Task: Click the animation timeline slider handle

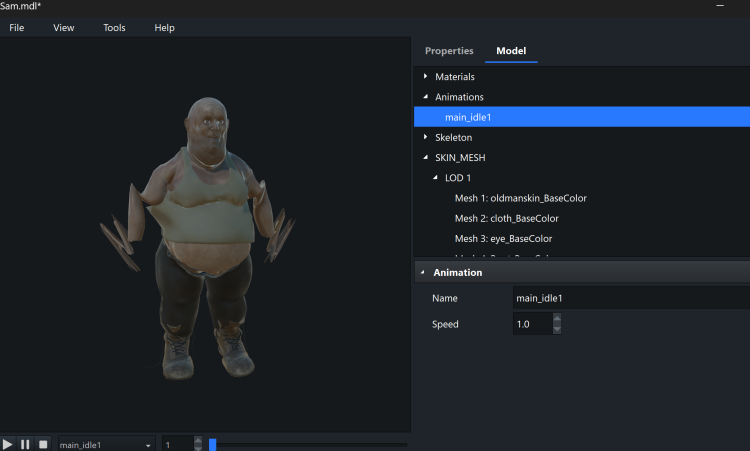Action: (213, 444)
